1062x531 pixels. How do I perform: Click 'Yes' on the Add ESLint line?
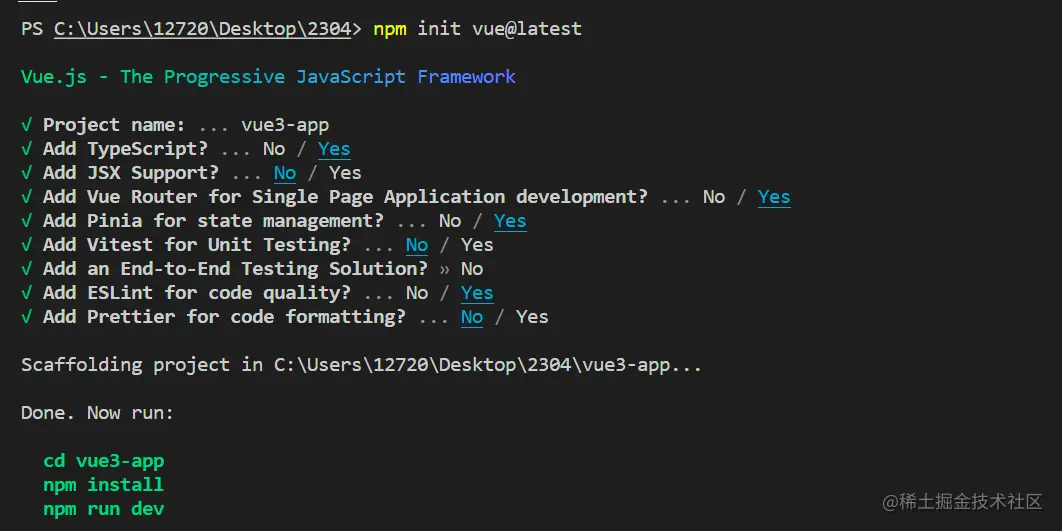(x=477, y=293)
